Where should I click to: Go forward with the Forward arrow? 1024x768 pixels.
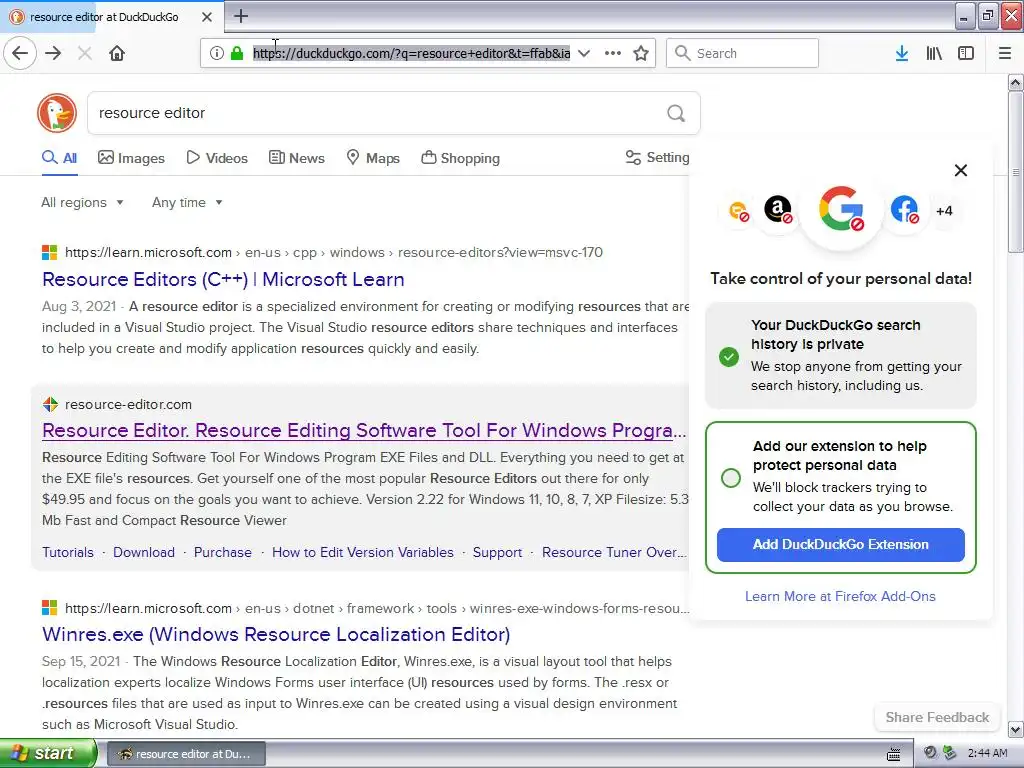[x=54, y=53]
